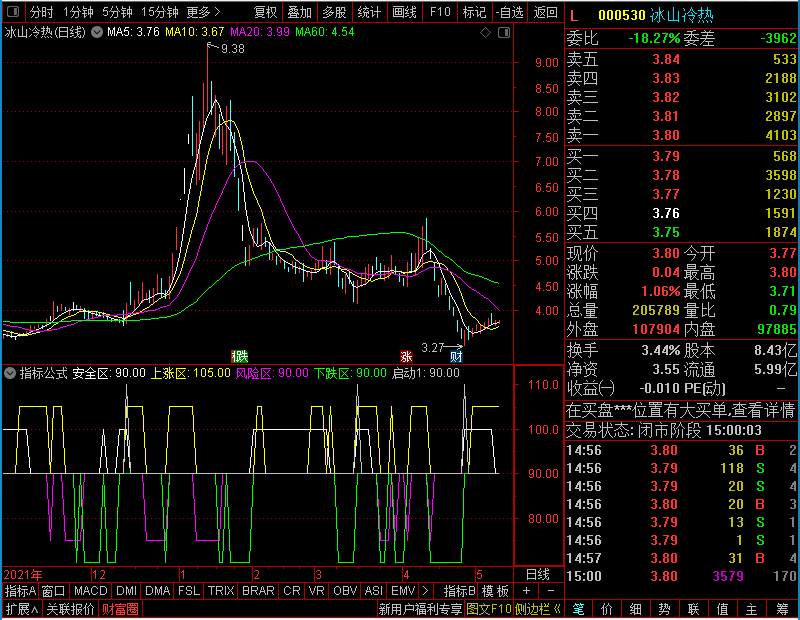The height and width of the screenshot is (620, 800).
Task: Switch to the 5分钟 period
Action: pos(117,12)
